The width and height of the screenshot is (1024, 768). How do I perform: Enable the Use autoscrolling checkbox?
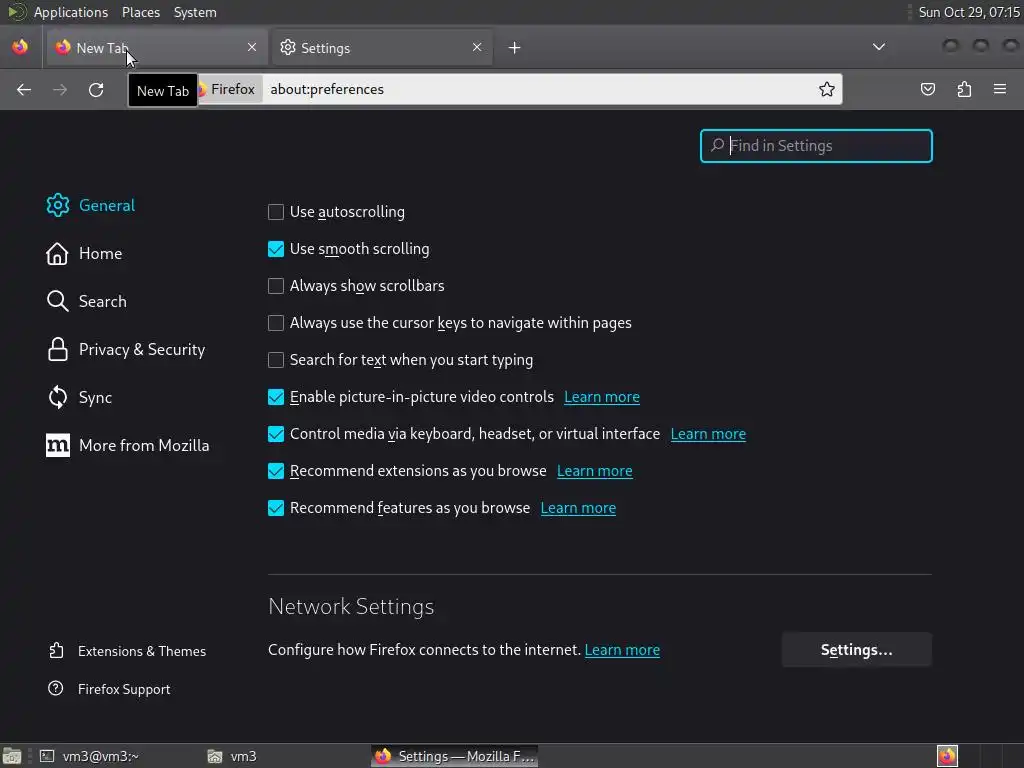coord(276,212)
